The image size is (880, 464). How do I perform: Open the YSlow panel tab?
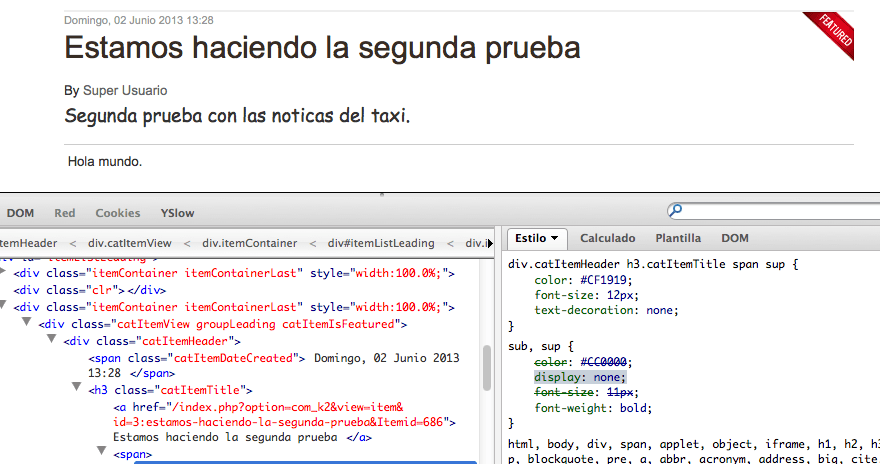pyautogui.click(x=177, y=213)
